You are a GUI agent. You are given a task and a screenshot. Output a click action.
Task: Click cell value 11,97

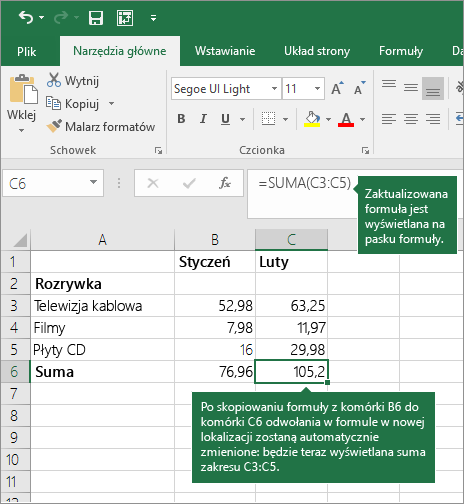(x=292, y=328)
